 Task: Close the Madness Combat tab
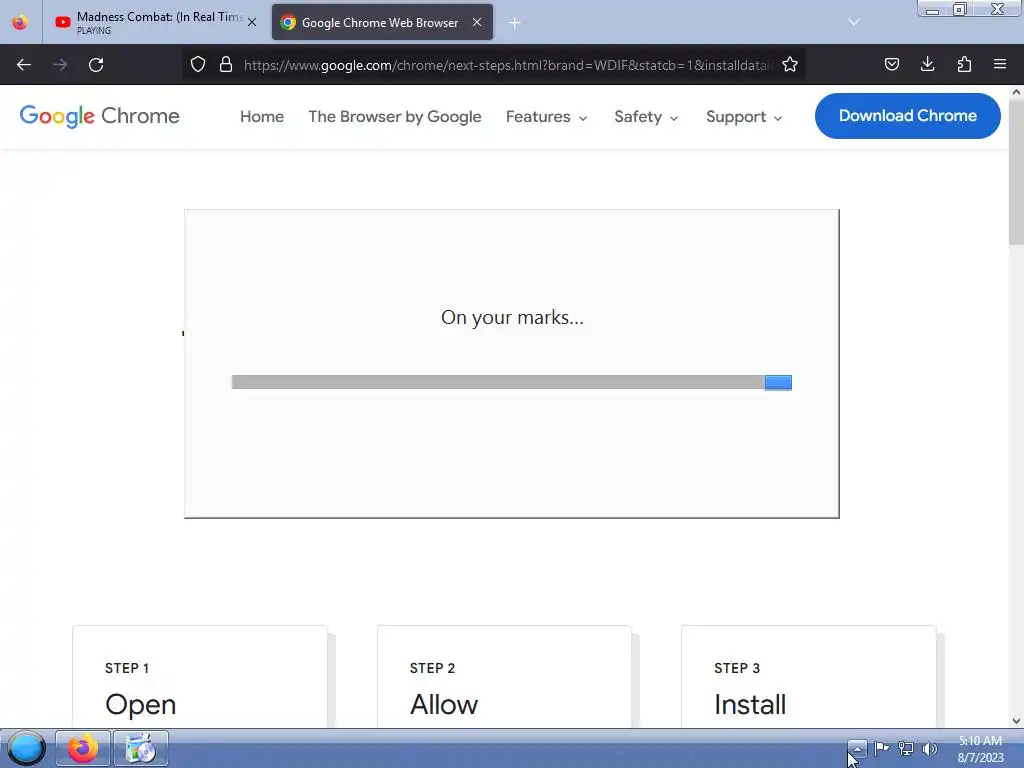click(x=252, y=22)
